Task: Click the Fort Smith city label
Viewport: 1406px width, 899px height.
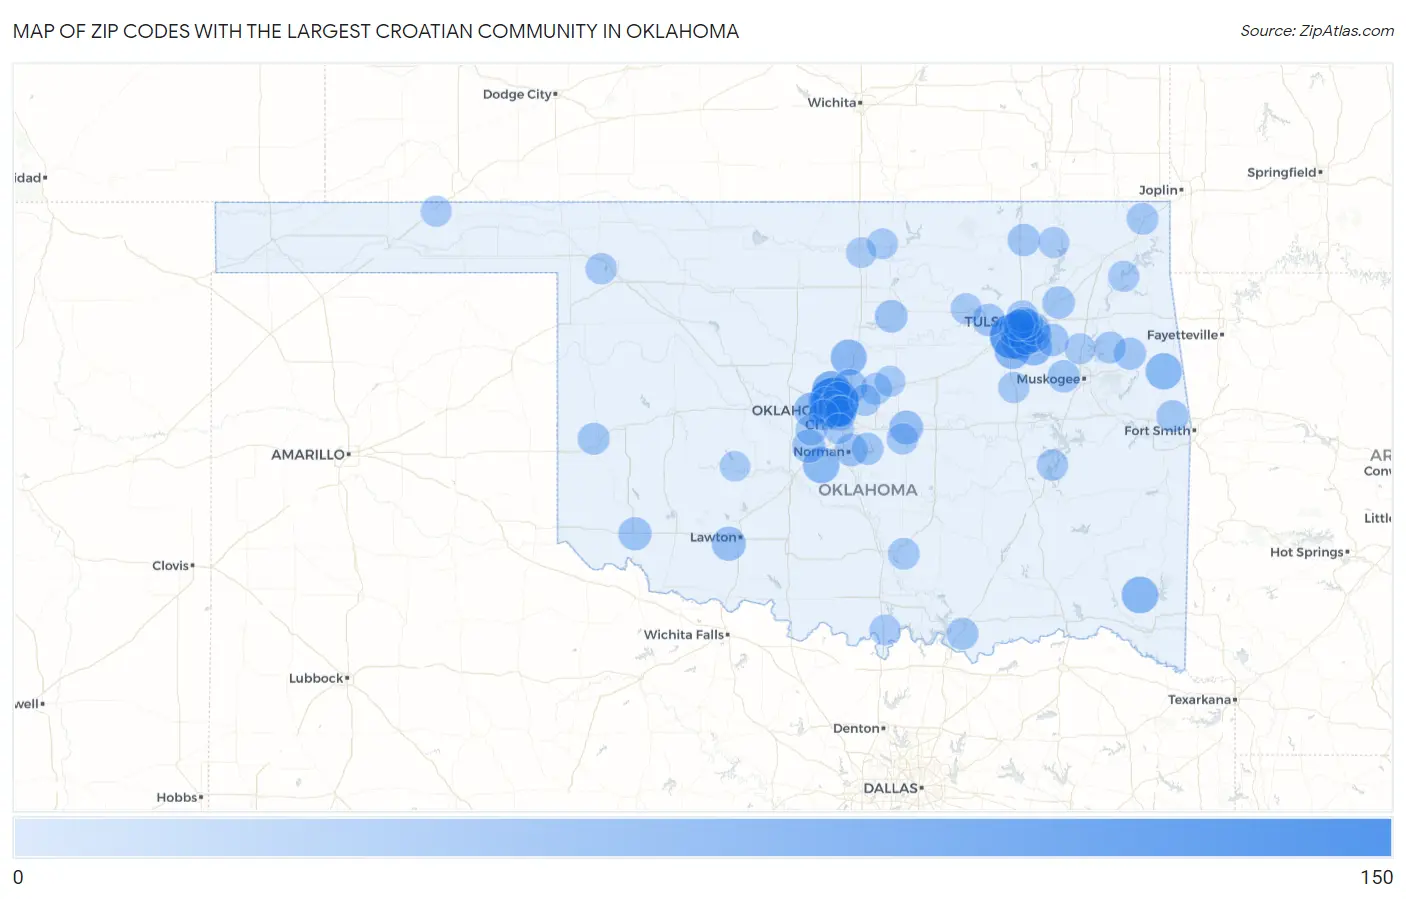Action: (1157, 431)
